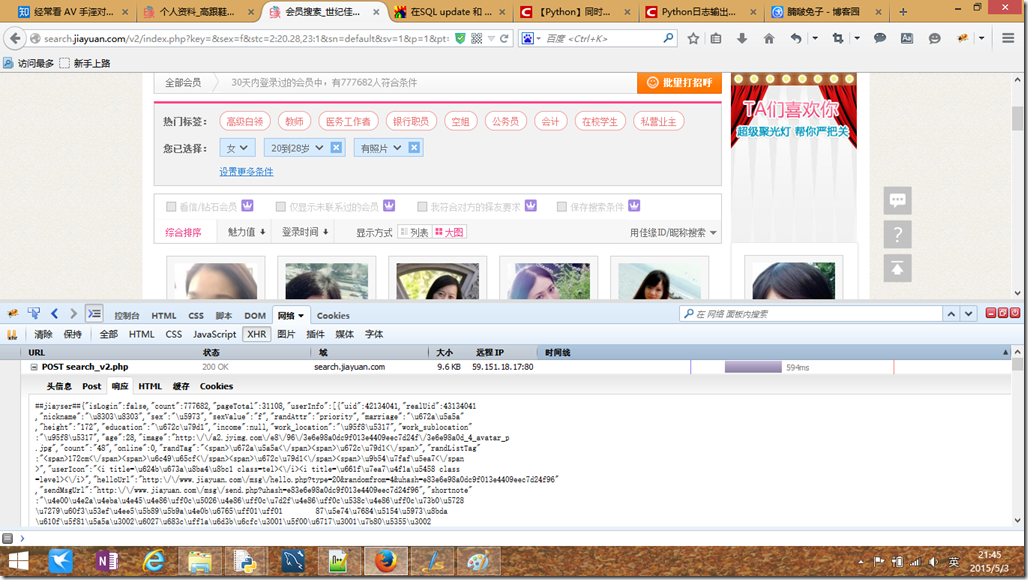Click the Firebug XHR break icon
The image size is (1028, 580).
click(12, 334)
